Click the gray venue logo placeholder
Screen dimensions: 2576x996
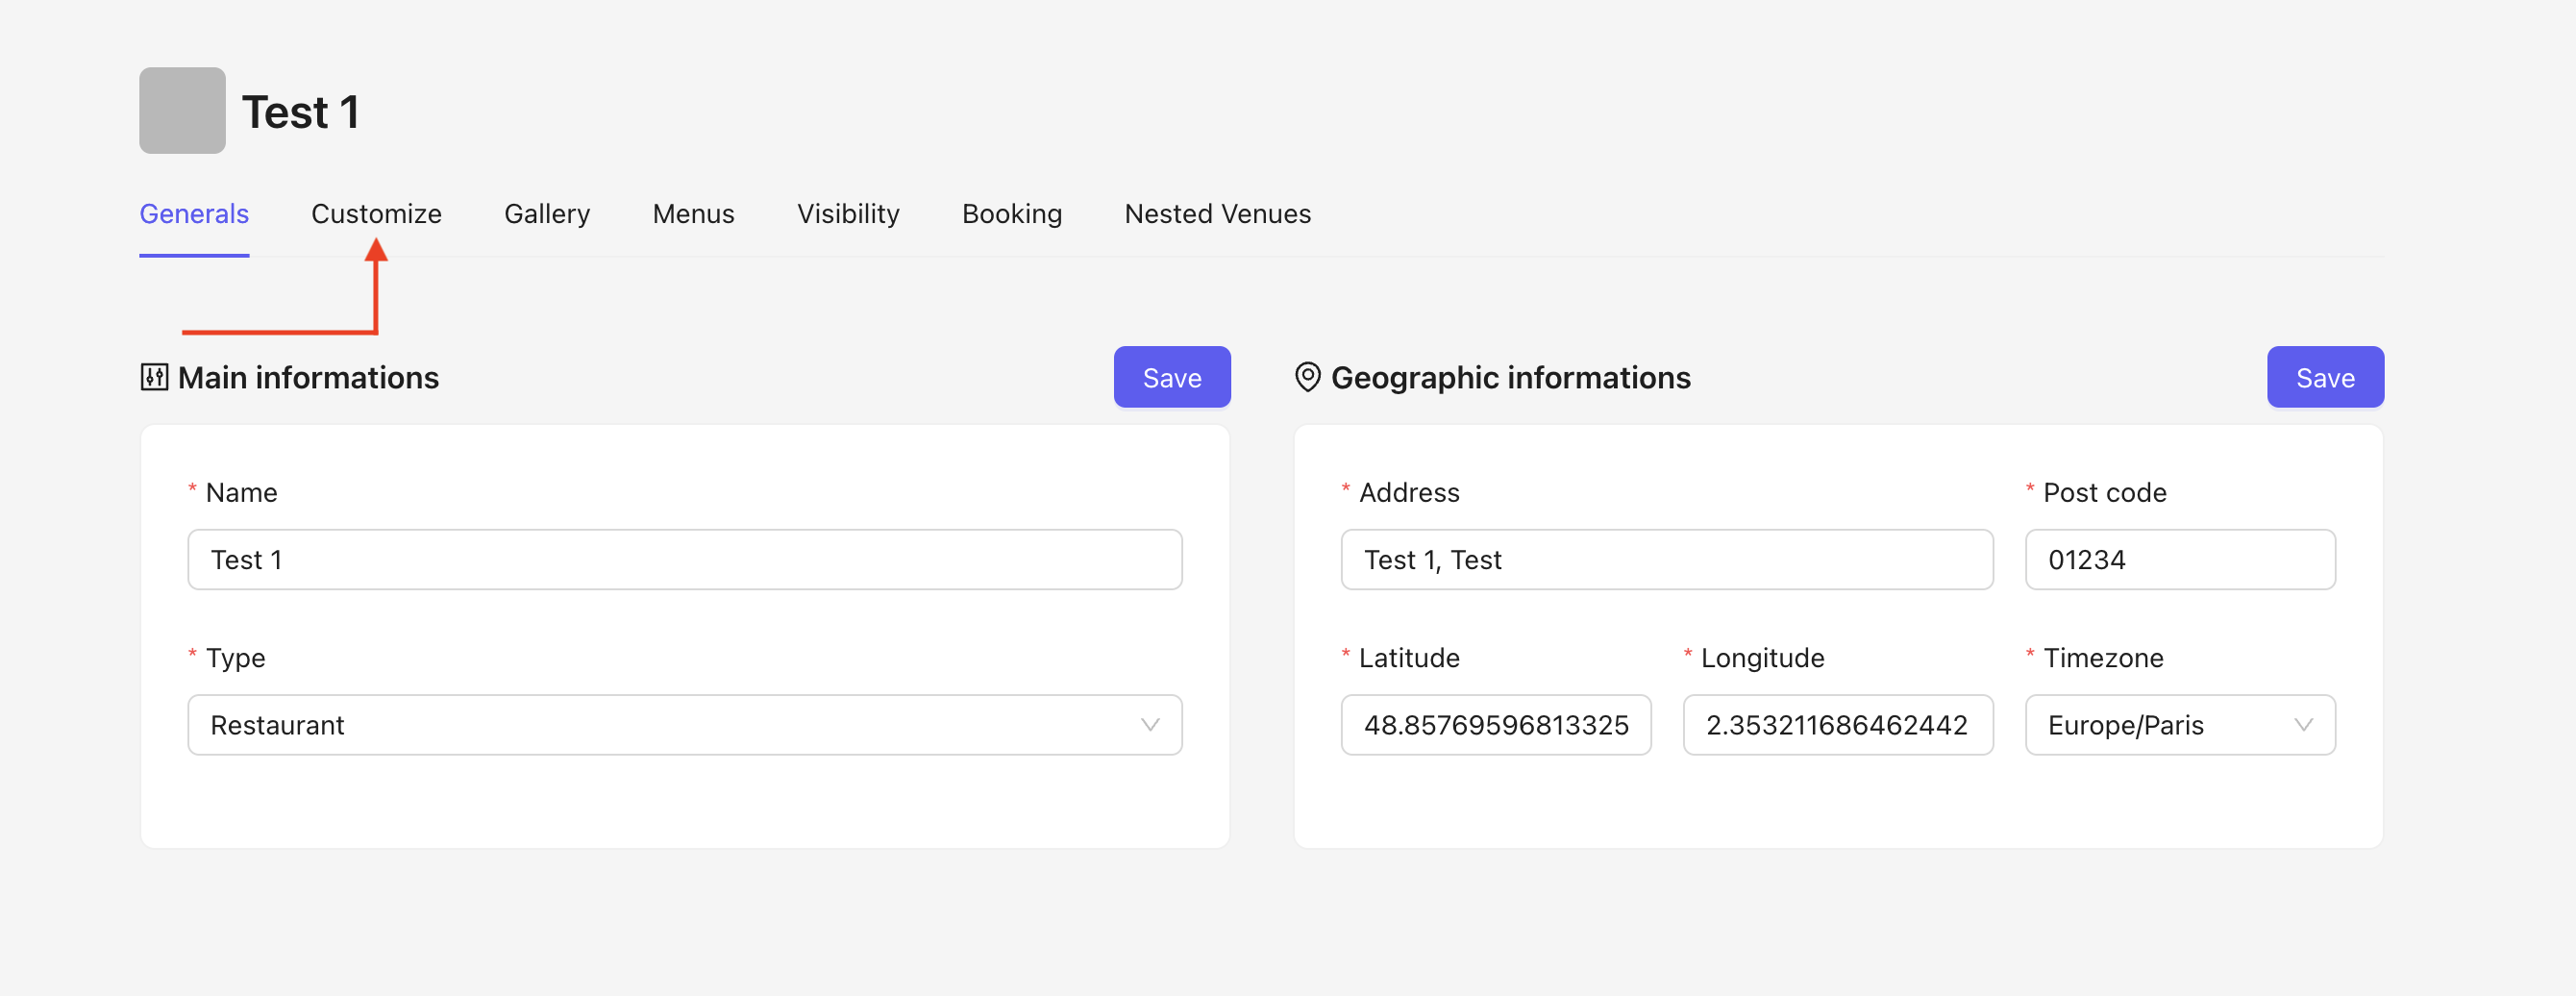click(182, 111)
